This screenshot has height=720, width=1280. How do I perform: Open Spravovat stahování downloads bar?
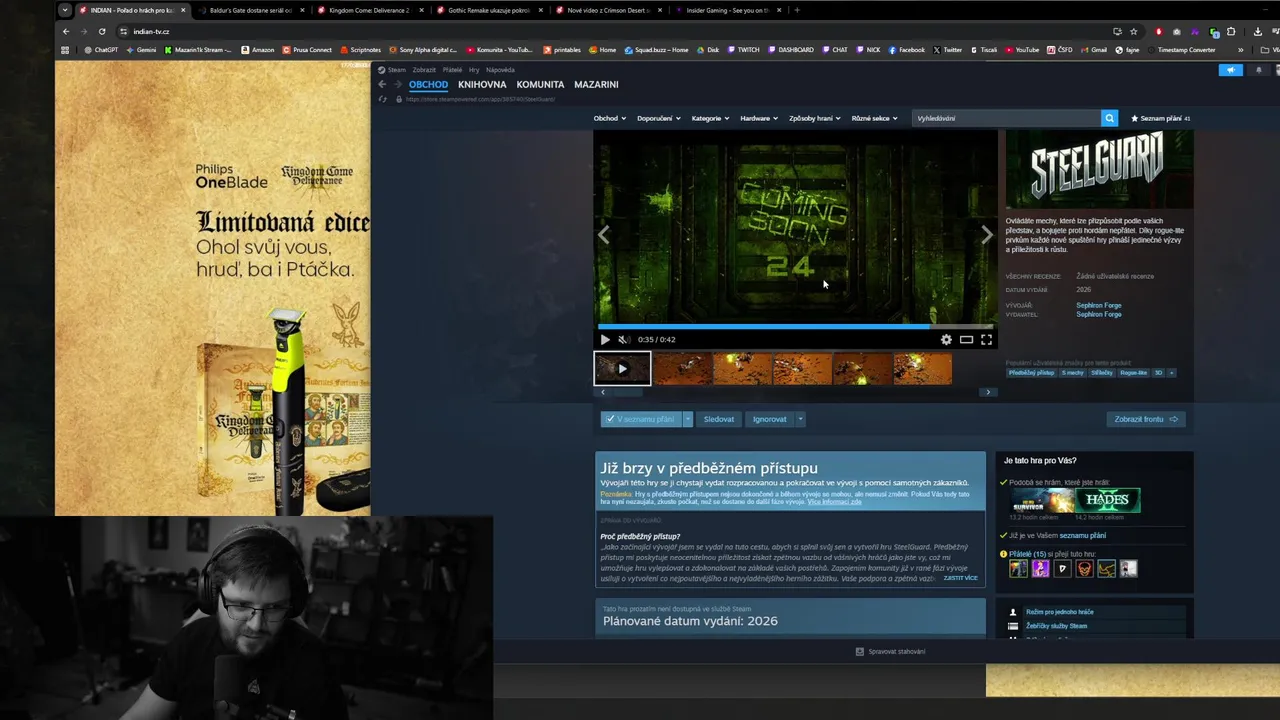pos(890,651)
